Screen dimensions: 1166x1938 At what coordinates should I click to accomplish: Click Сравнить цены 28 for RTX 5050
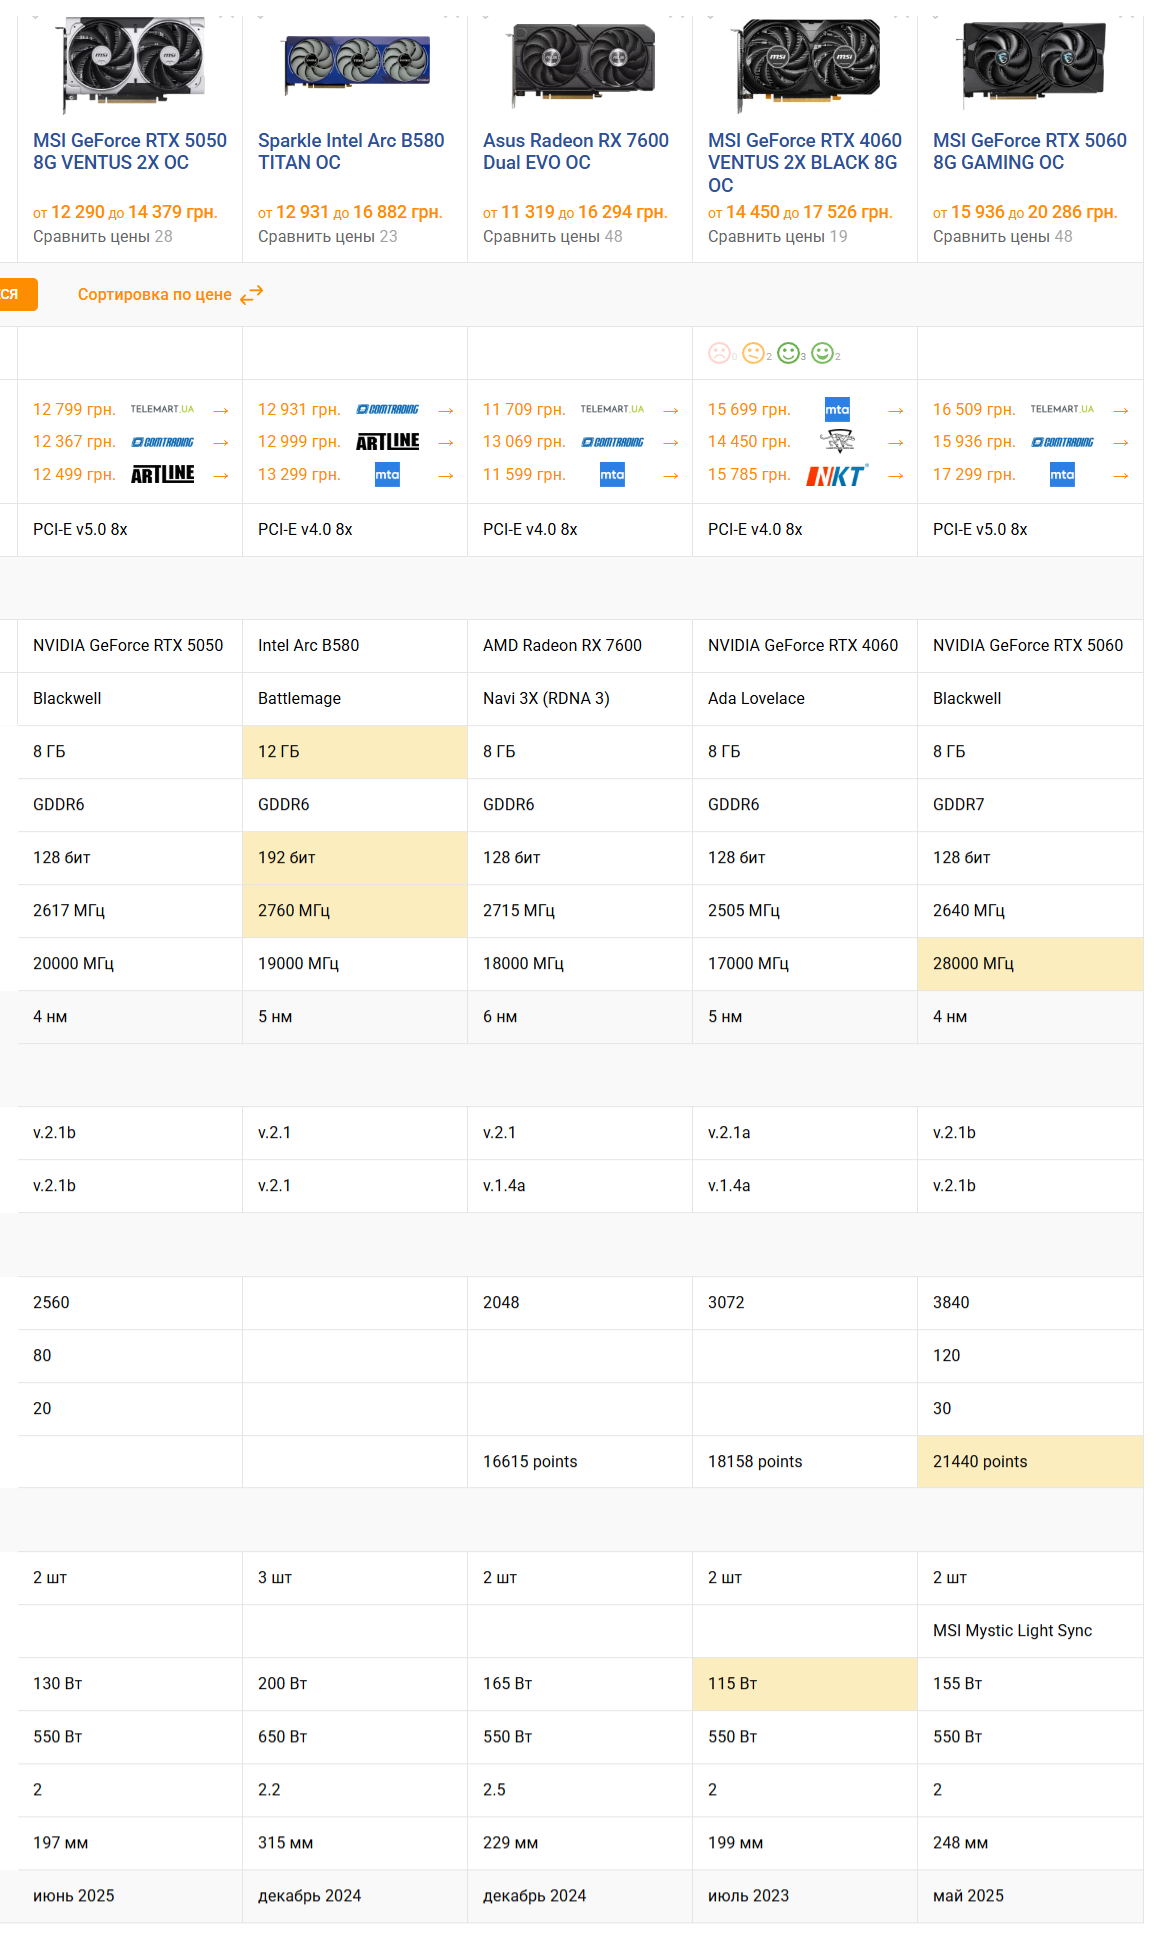point(103,236)
